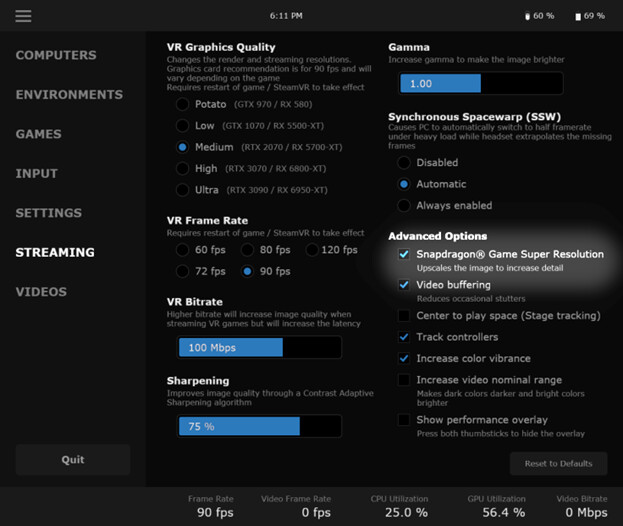Open the VIDEOS section
The width and height of the screenshot is (623, 526).
coord(41,292)
